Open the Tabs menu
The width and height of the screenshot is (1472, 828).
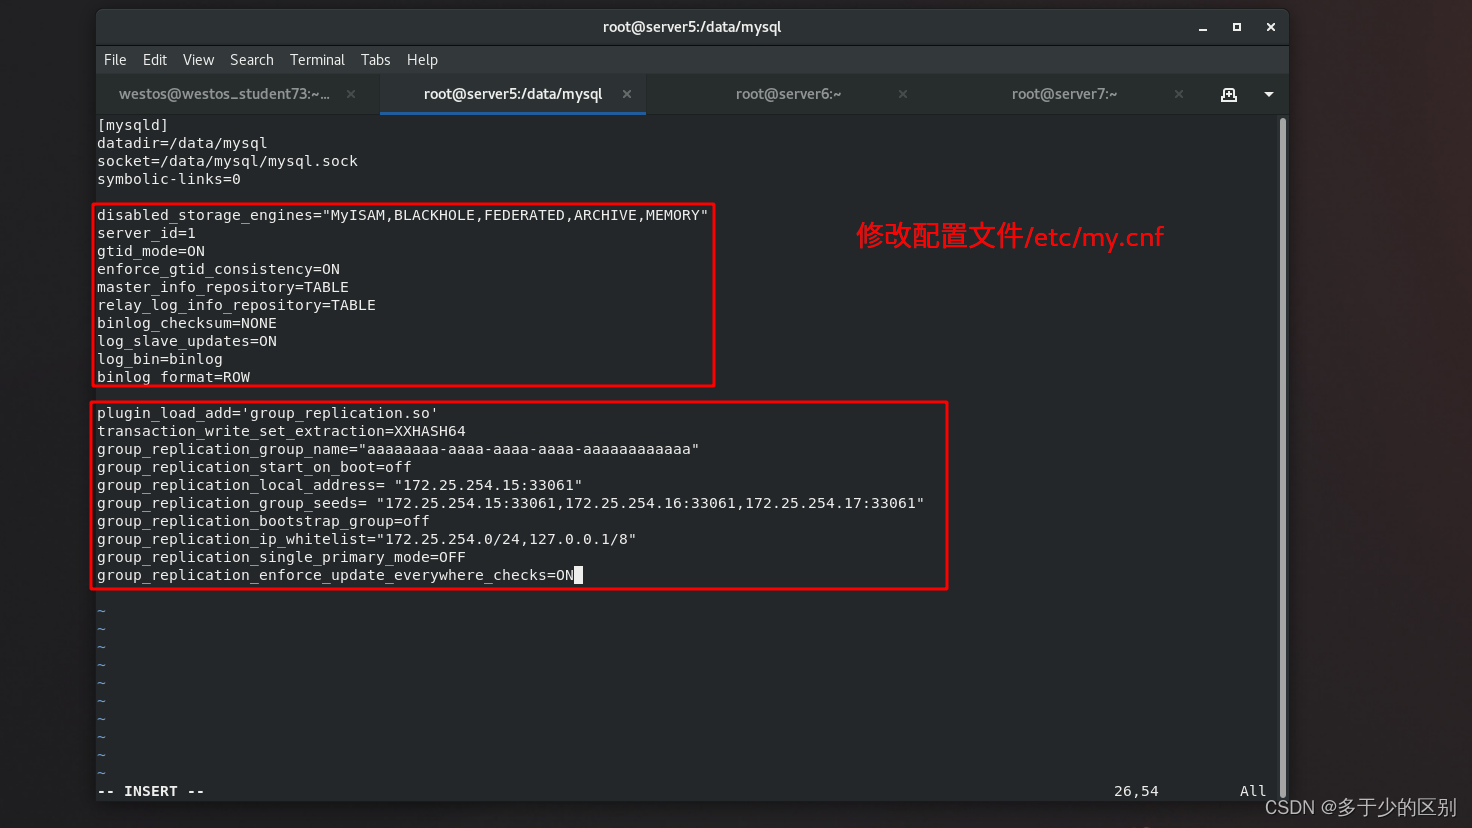[x=376, y=60]
